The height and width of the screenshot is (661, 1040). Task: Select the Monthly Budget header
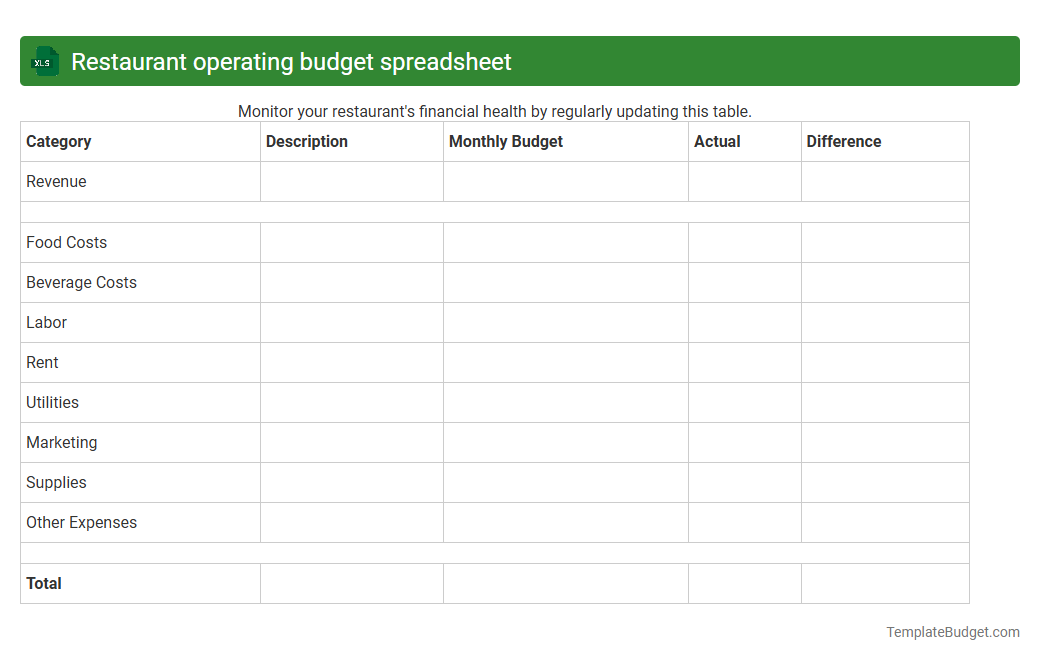coord(505,141)
